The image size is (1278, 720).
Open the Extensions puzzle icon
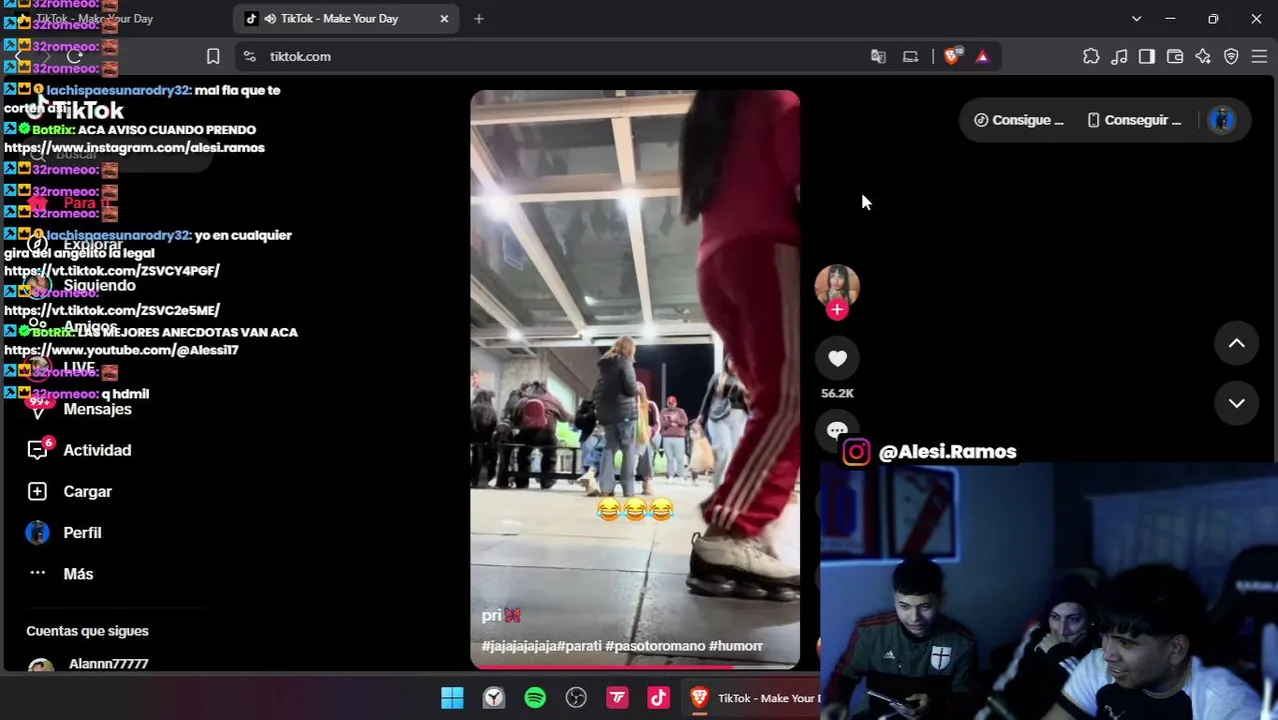point(1091,57)
